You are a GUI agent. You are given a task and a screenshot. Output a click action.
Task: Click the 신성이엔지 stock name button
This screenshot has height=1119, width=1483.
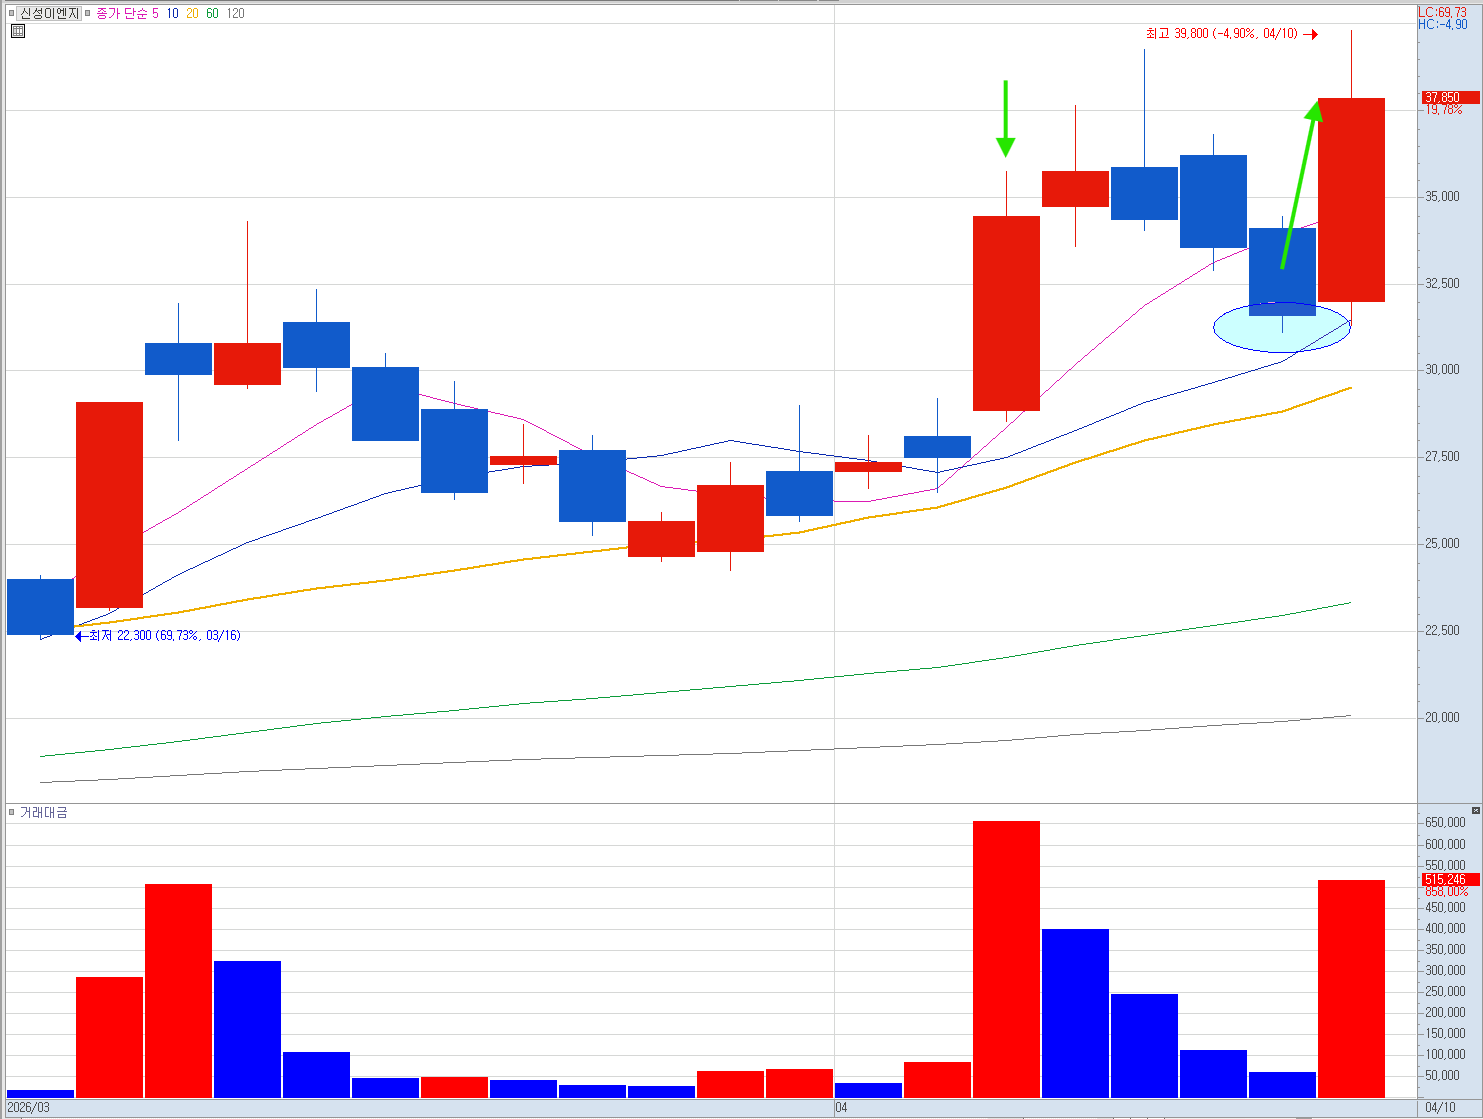coord(49,13)
